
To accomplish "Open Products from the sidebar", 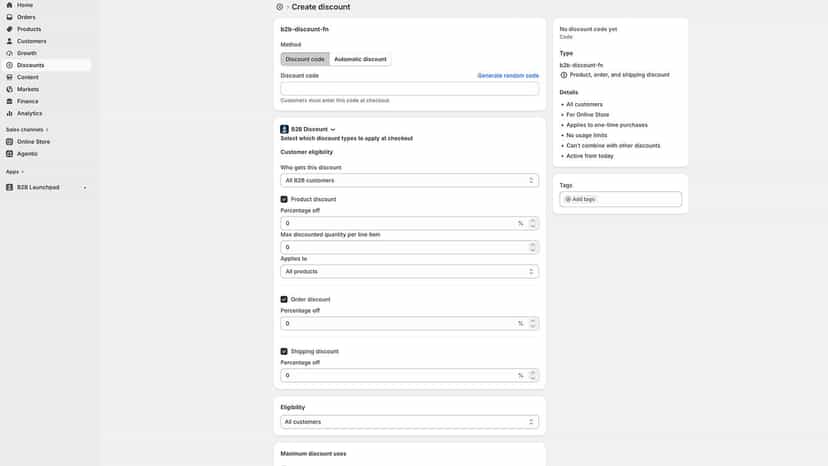I will pyautogui.click(x=29, y=29).
